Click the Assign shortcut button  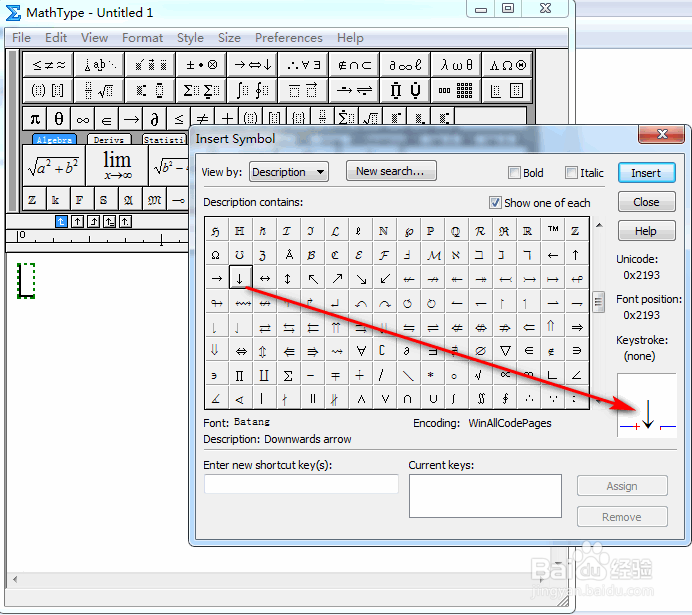[622, 486]
